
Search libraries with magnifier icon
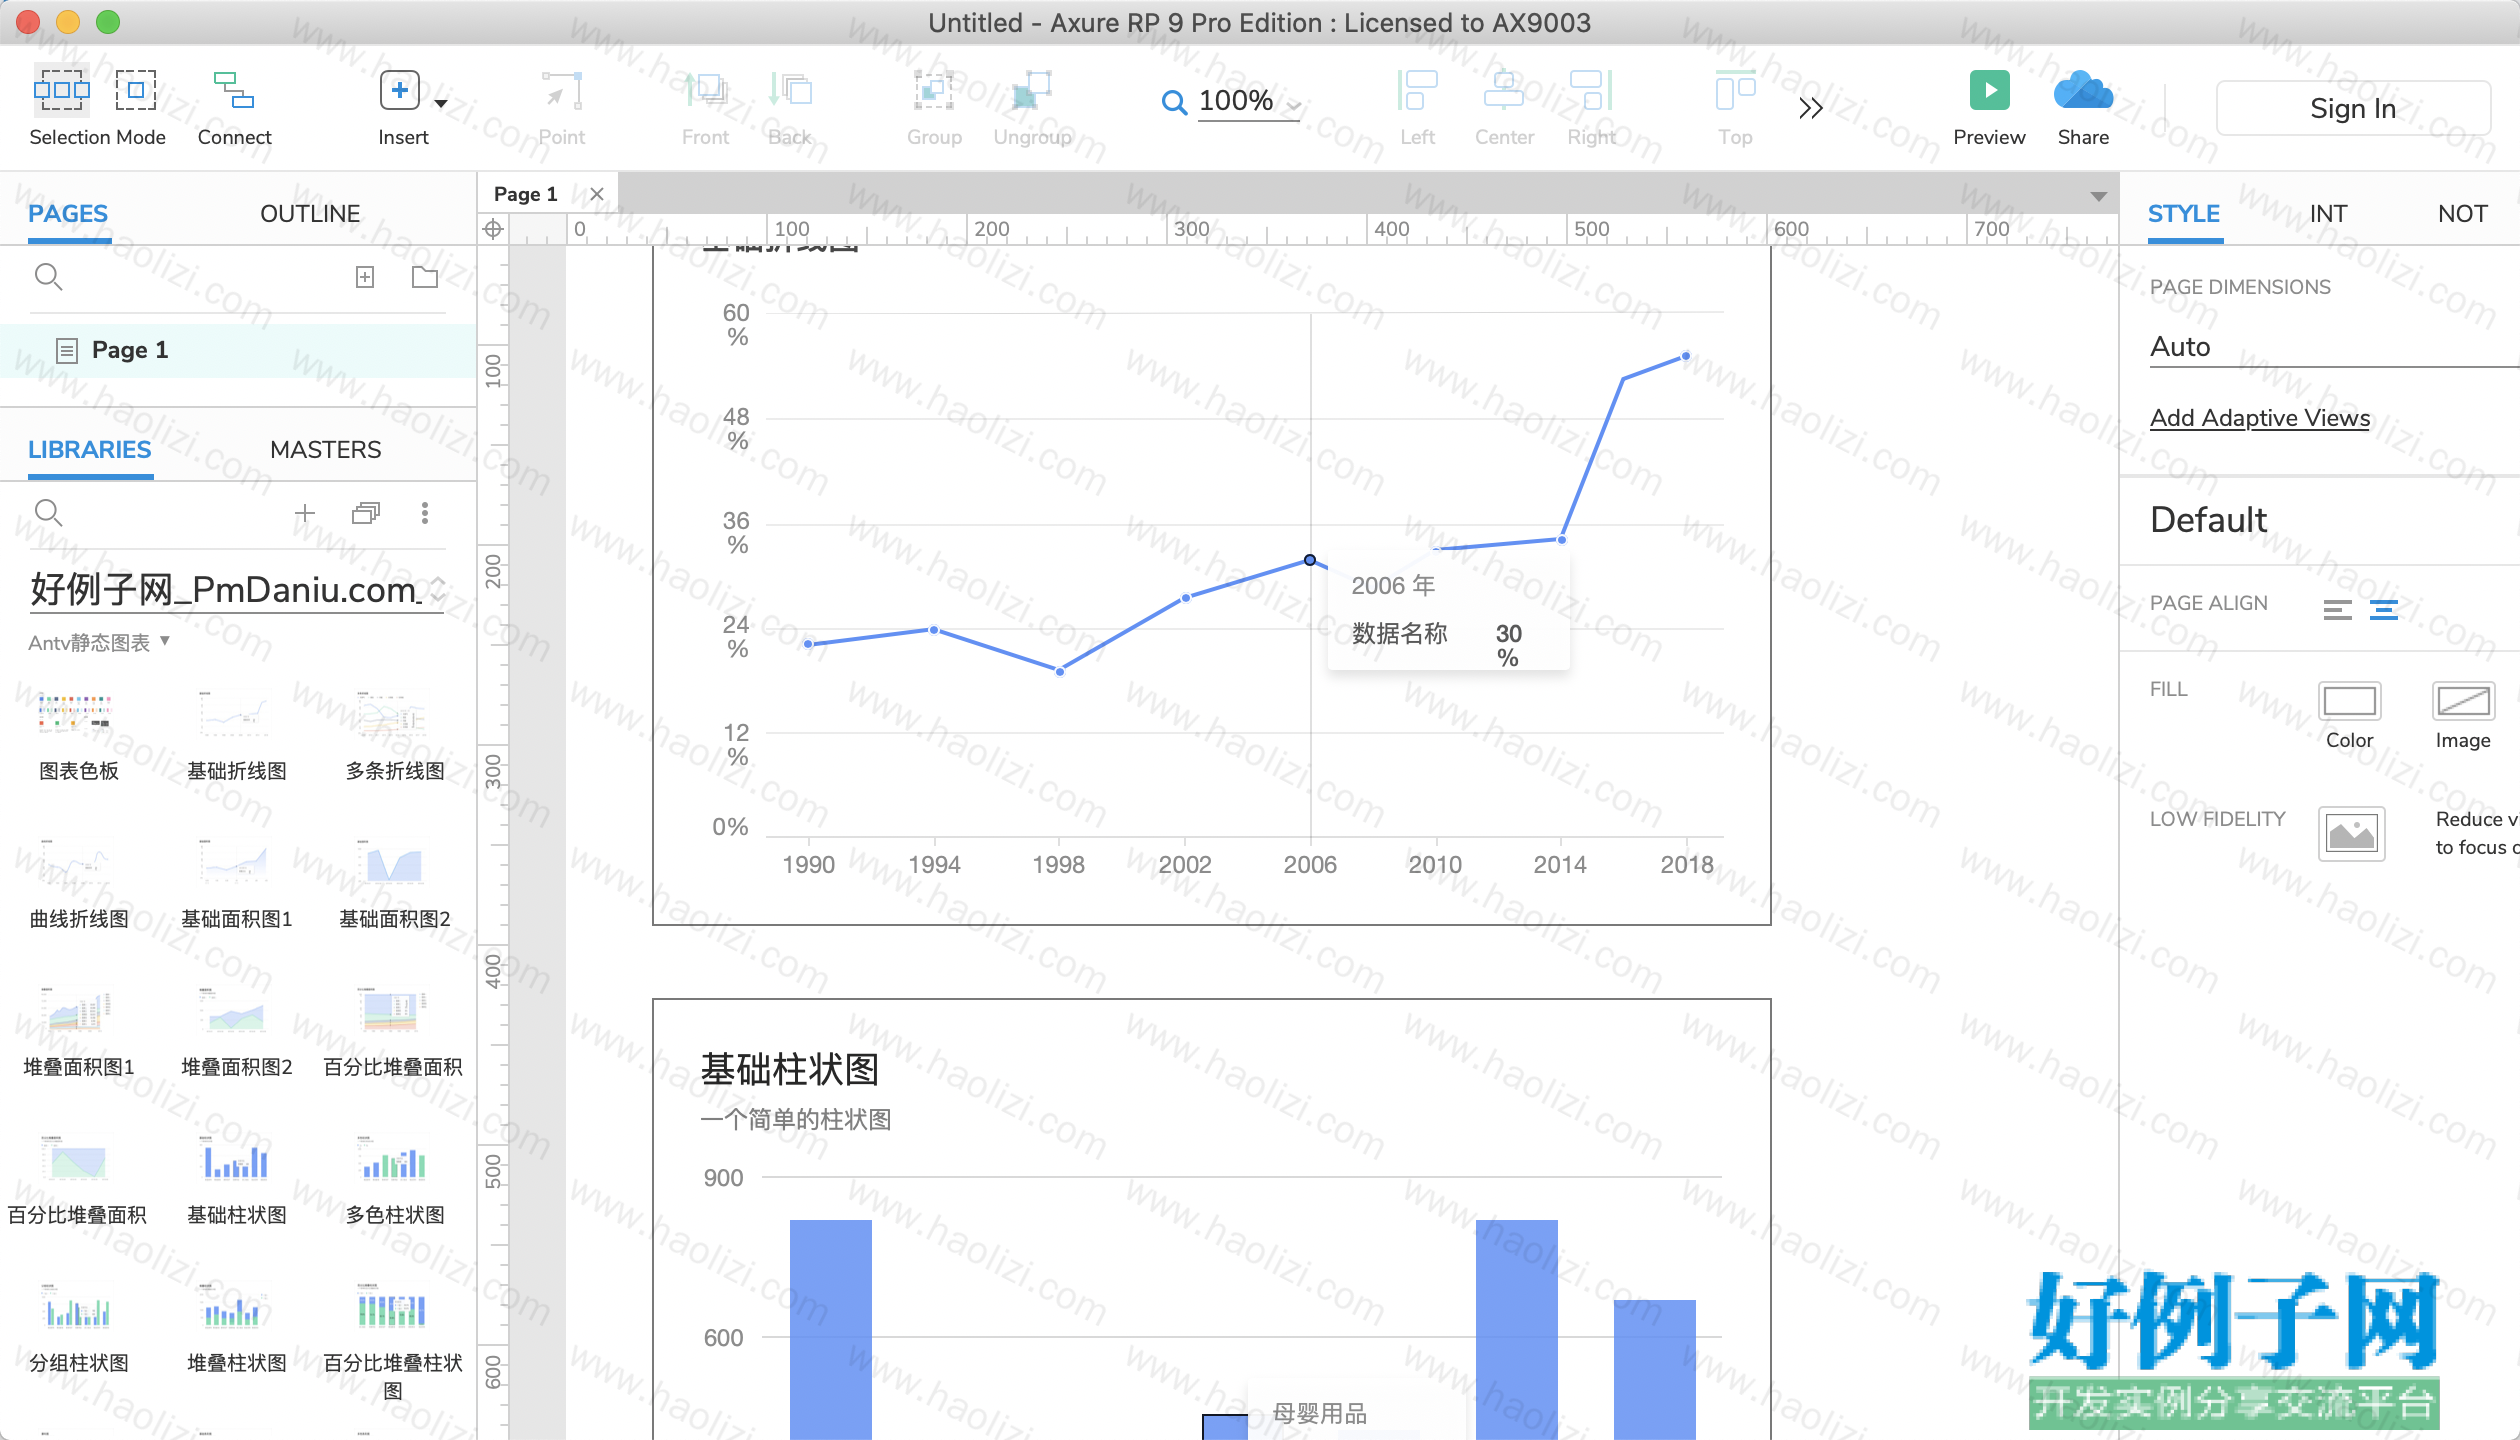pos(48,513)
